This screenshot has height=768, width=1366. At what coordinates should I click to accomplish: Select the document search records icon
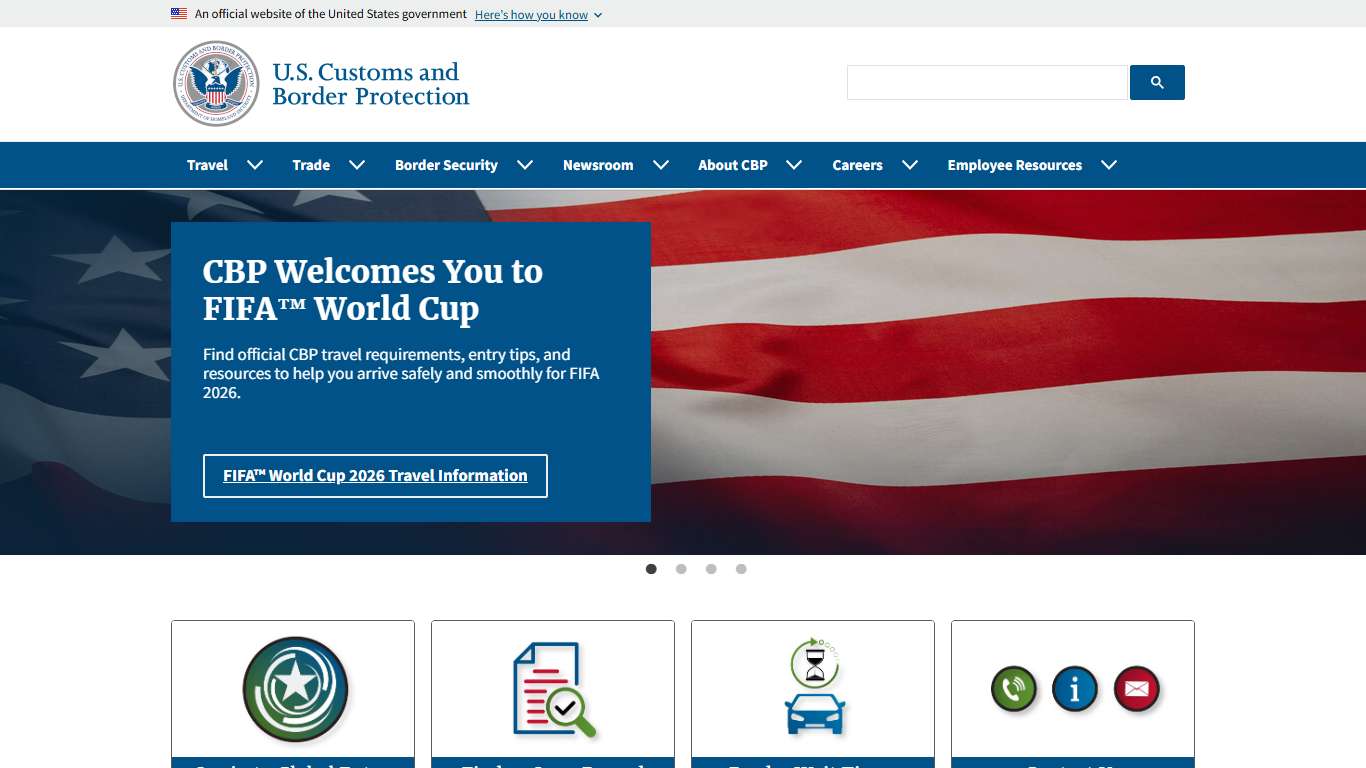click(x=552, y=689)
